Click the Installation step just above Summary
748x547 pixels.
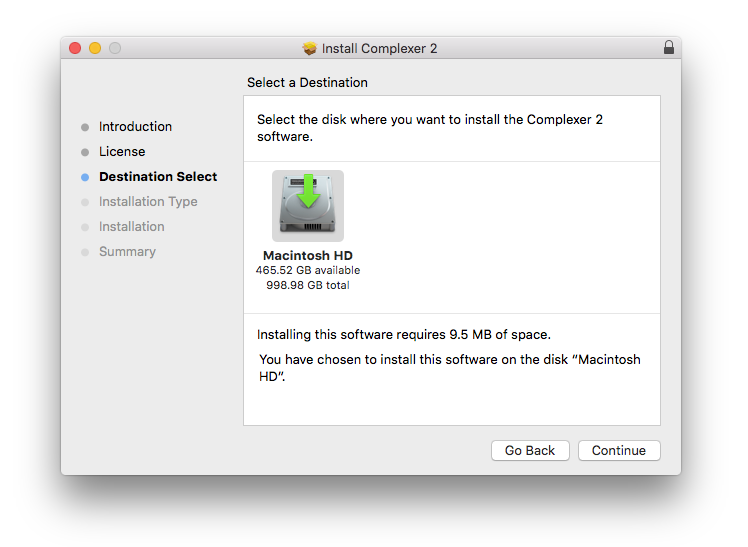tap(131, 227)
